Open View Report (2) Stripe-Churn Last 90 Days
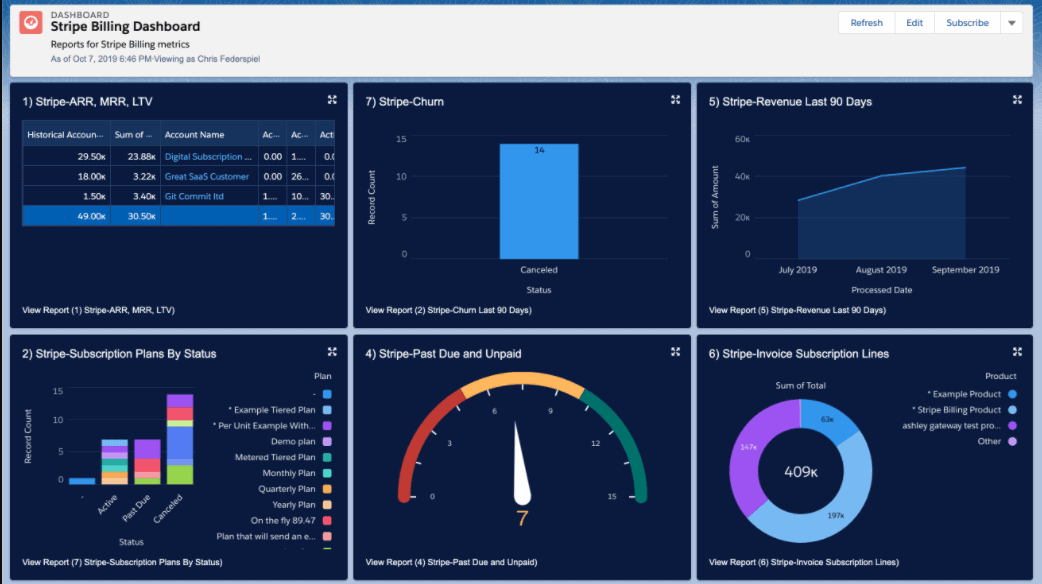 point(449,310)
